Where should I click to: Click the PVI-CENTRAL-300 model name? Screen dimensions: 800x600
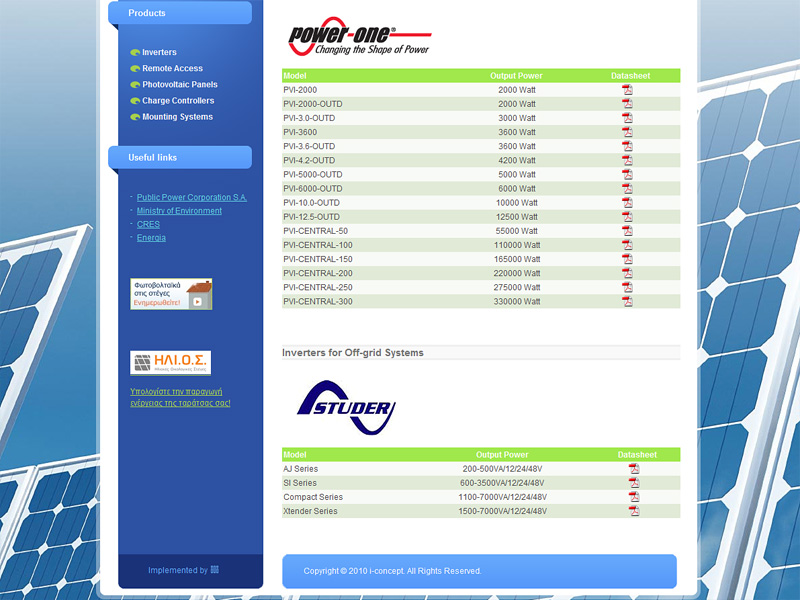[318, 302]
